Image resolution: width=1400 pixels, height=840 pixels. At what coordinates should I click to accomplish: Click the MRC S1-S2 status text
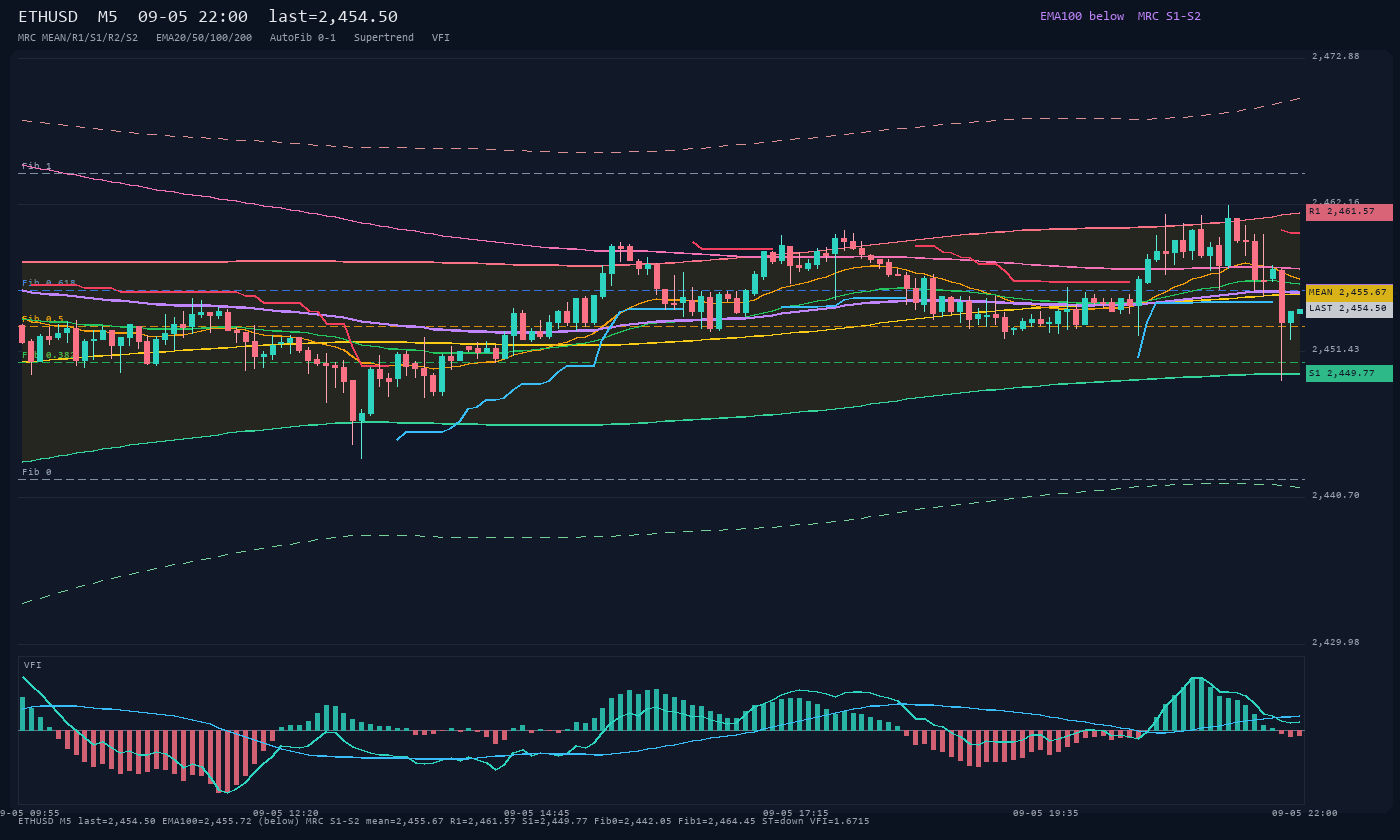click(1169, 16)
